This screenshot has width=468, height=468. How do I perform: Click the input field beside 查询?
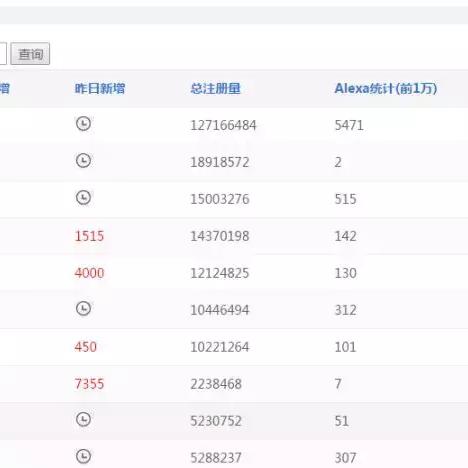[x=3, y=54]
